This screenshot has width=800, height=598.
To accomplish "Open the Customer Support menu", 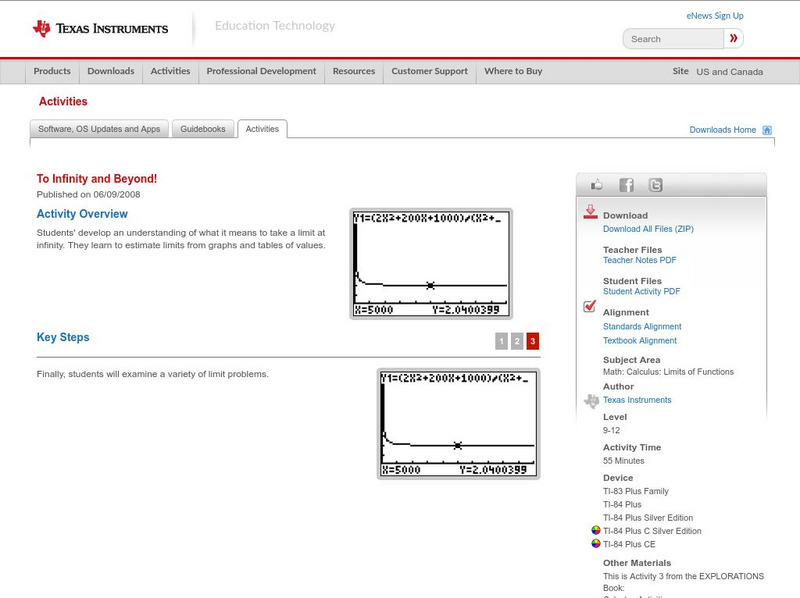I will (x=430, y=71).
